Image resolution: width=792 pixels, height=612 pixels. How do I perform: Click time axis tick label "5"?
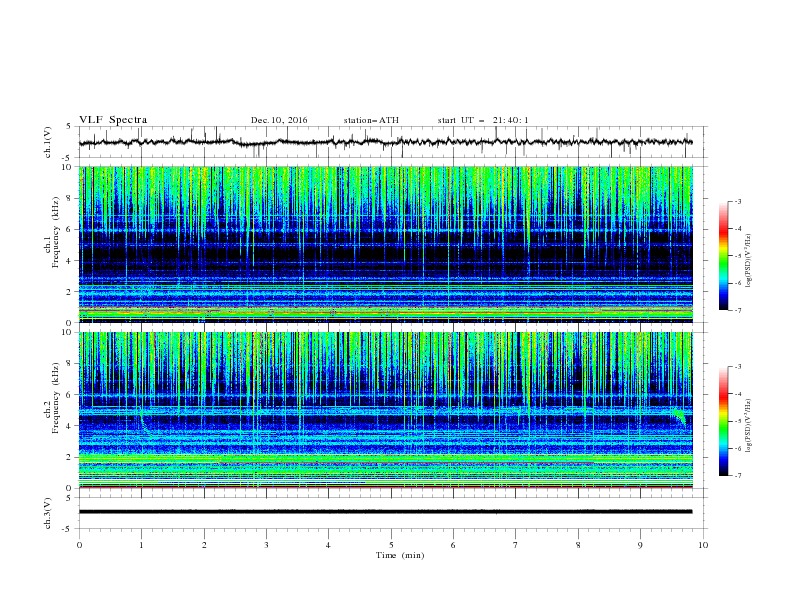(x=391, y=545)
